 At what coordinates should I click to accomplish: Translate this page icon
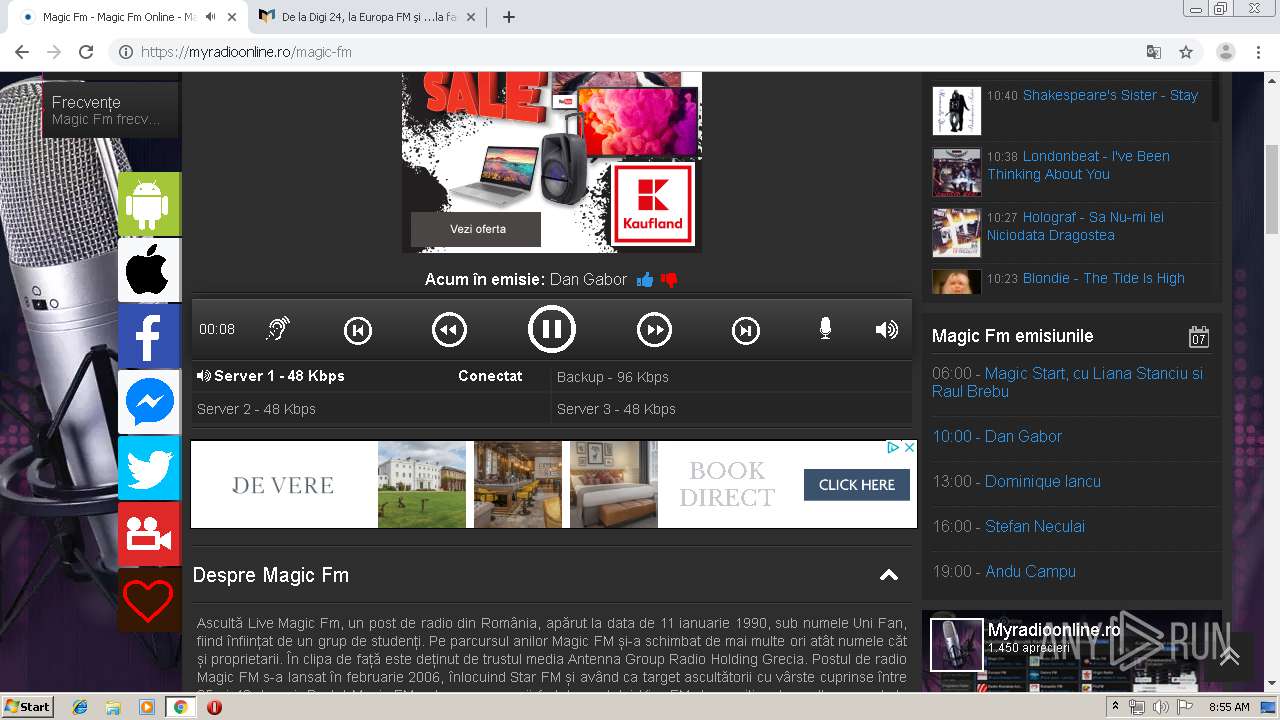tap(1154, 52)
